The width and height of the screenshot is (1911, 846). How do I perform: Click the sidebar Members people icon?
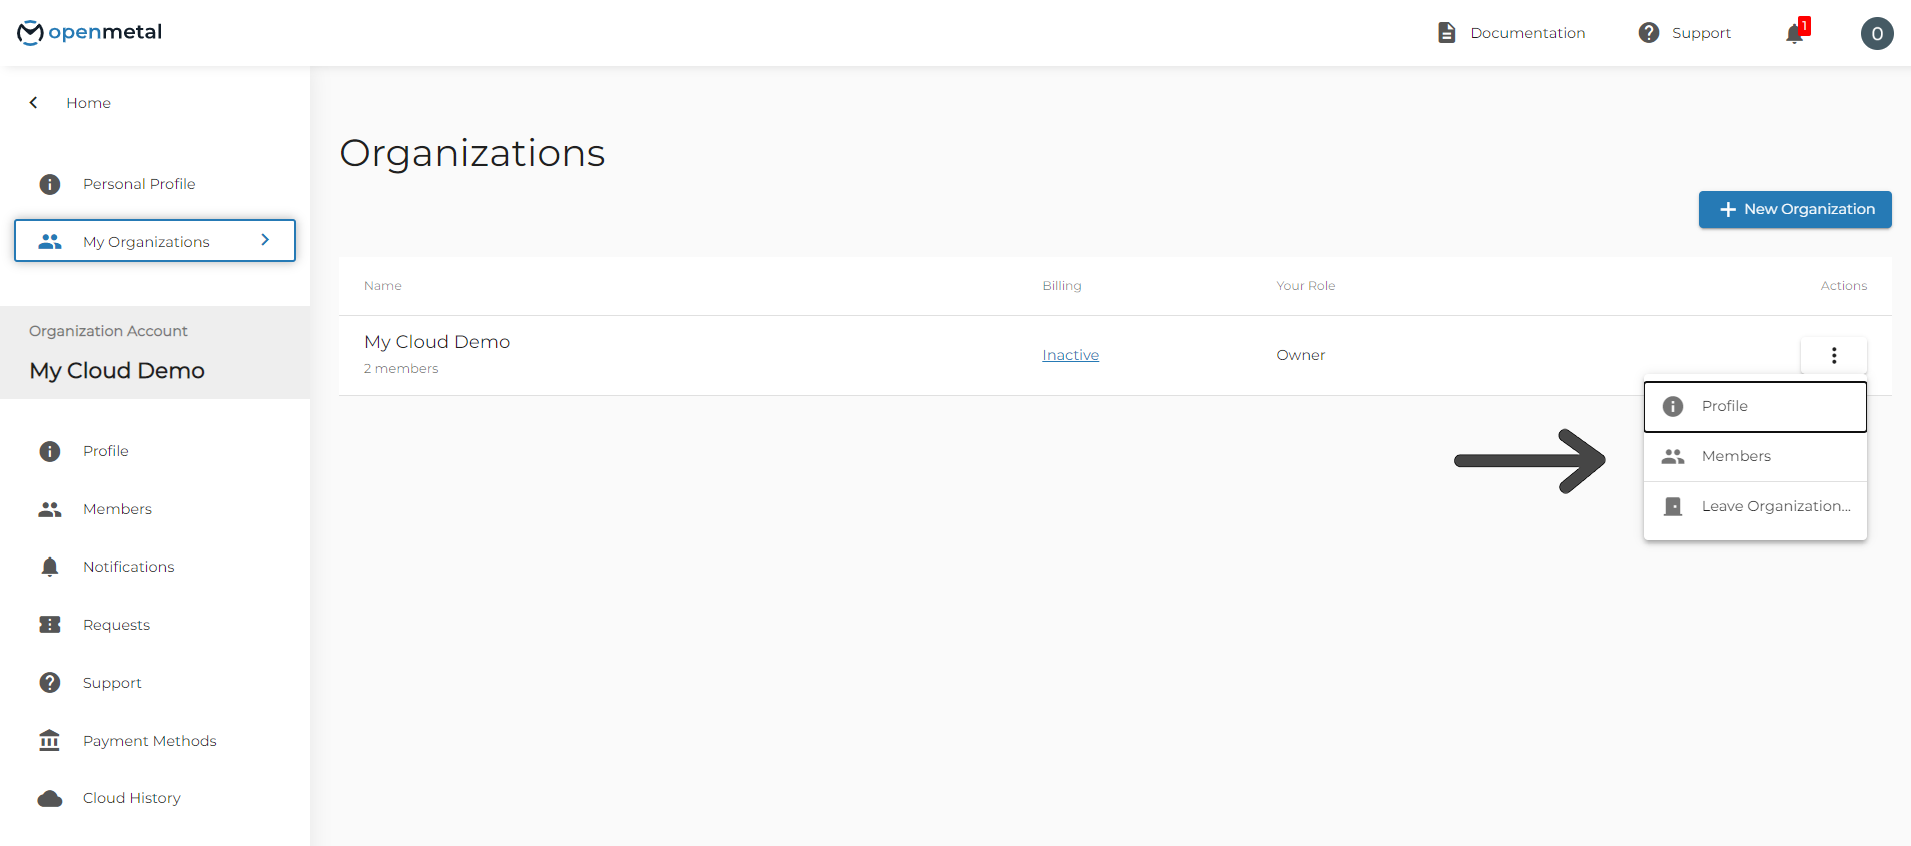click(x=50, y=509)
